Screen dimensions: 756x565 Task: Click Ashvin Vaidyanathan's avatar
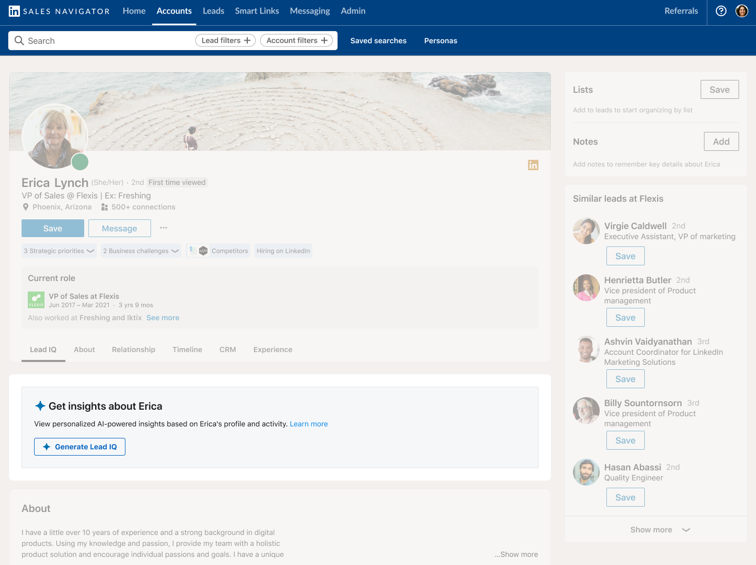[x=586, y=349]
